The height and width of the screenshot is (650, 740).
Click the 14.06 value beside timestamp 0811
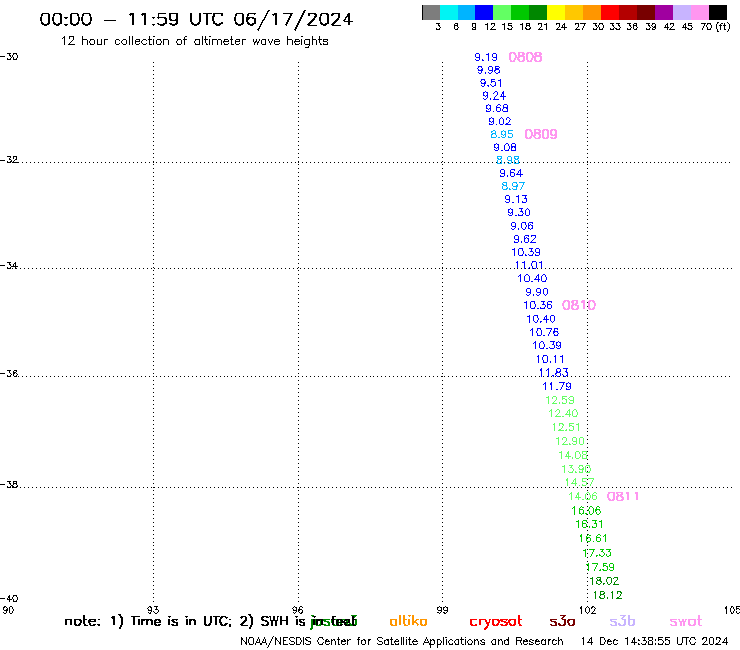point(583,497)
